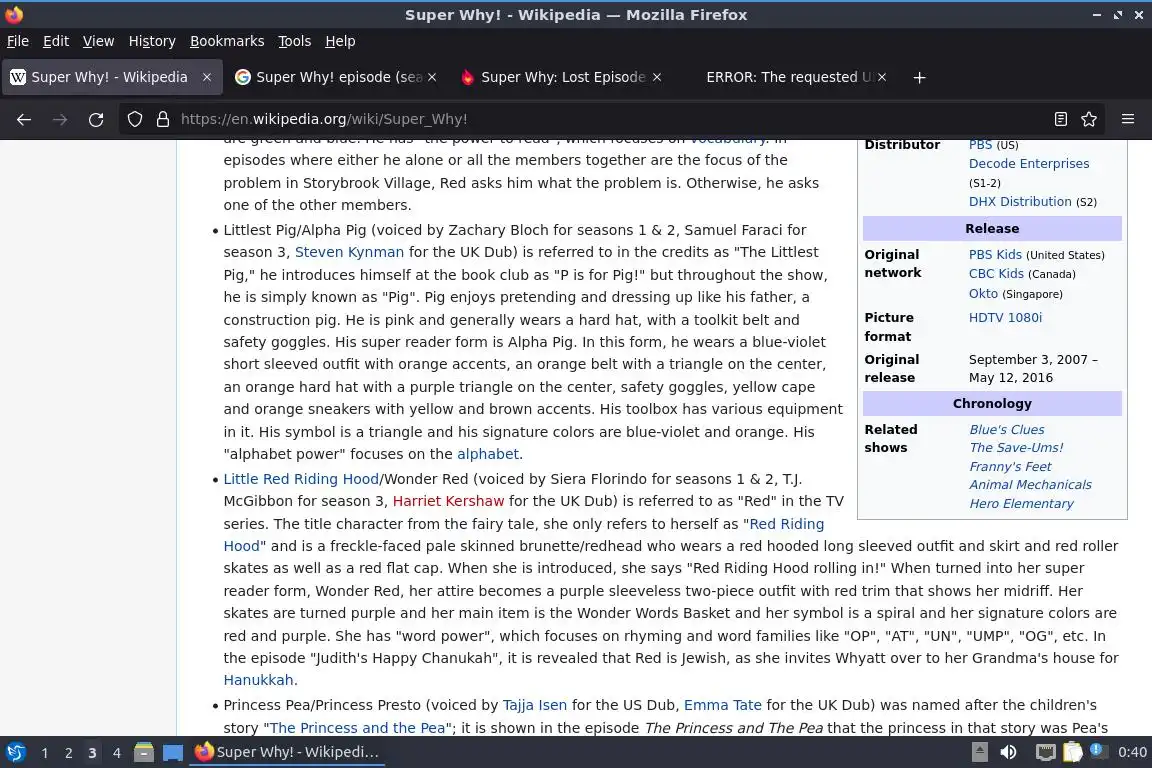The height and width of the screenshot is (768, 1152).
Task: Click the red Harriet Kershaw link
Action: coord(448,501)
